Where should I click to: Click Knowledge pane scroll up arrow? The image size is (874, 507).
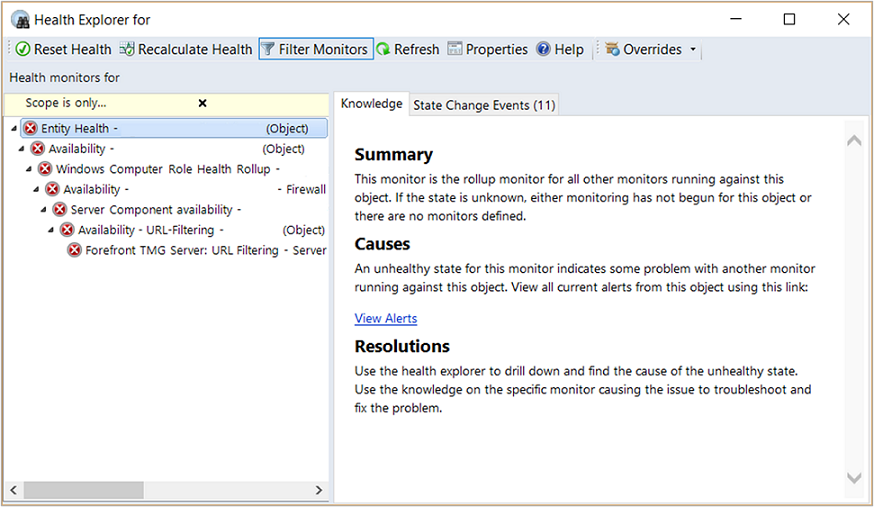point(854,140)
